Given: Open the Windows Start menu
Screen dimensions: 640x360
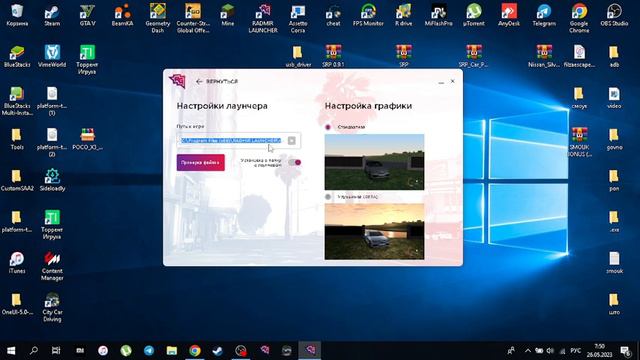Looking at the screenshot, I should 11,351.
